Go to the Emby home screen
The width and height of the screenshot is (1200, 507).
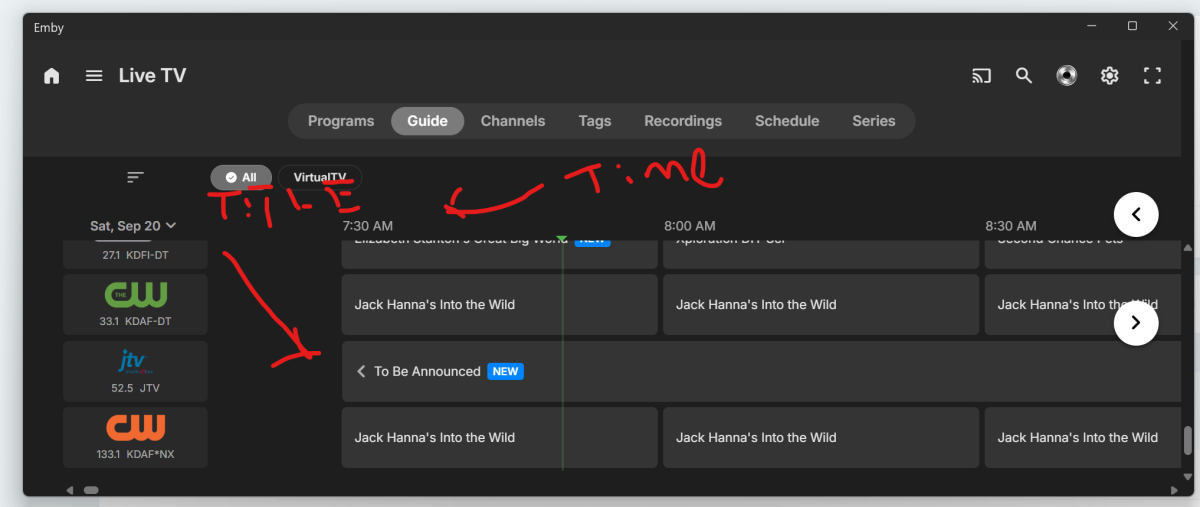[x=52, y=76]
